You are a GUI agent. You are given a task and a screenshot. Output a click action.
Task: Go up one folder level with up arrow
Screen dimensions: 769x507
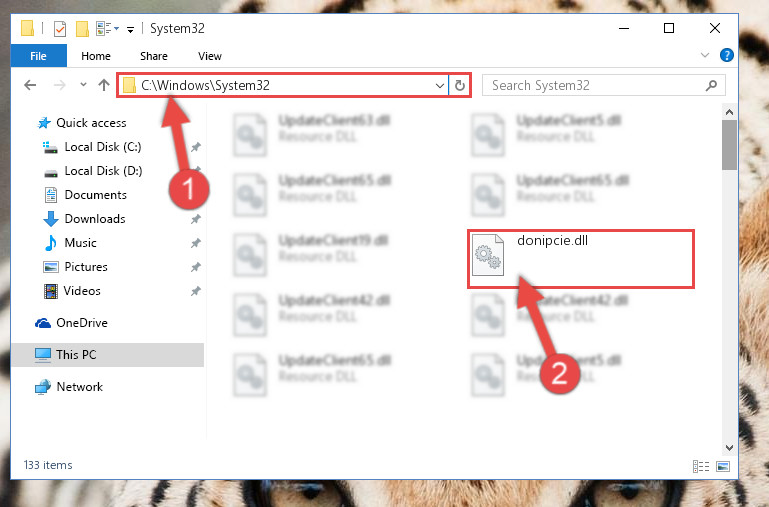click(x=103, y=85)
